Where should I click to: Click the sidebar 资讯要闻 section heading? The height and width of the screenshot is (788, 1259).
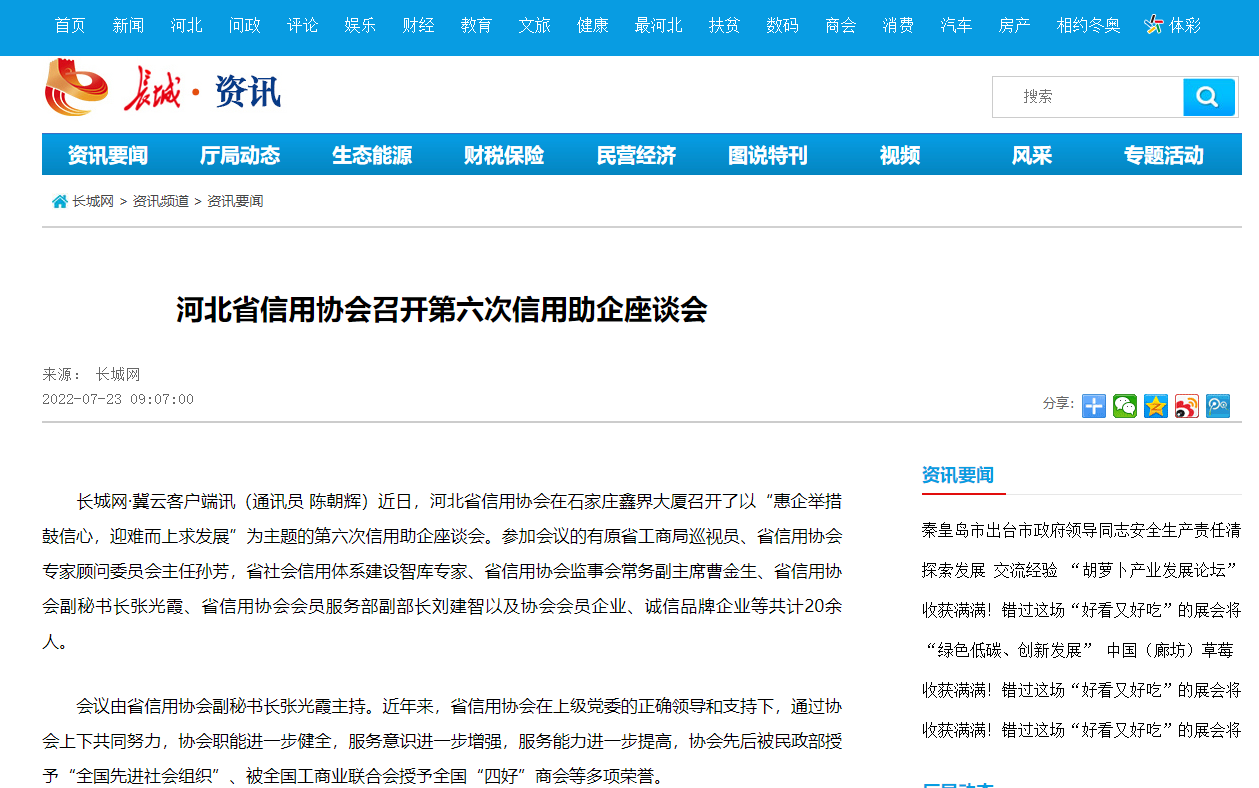point(958,476)
